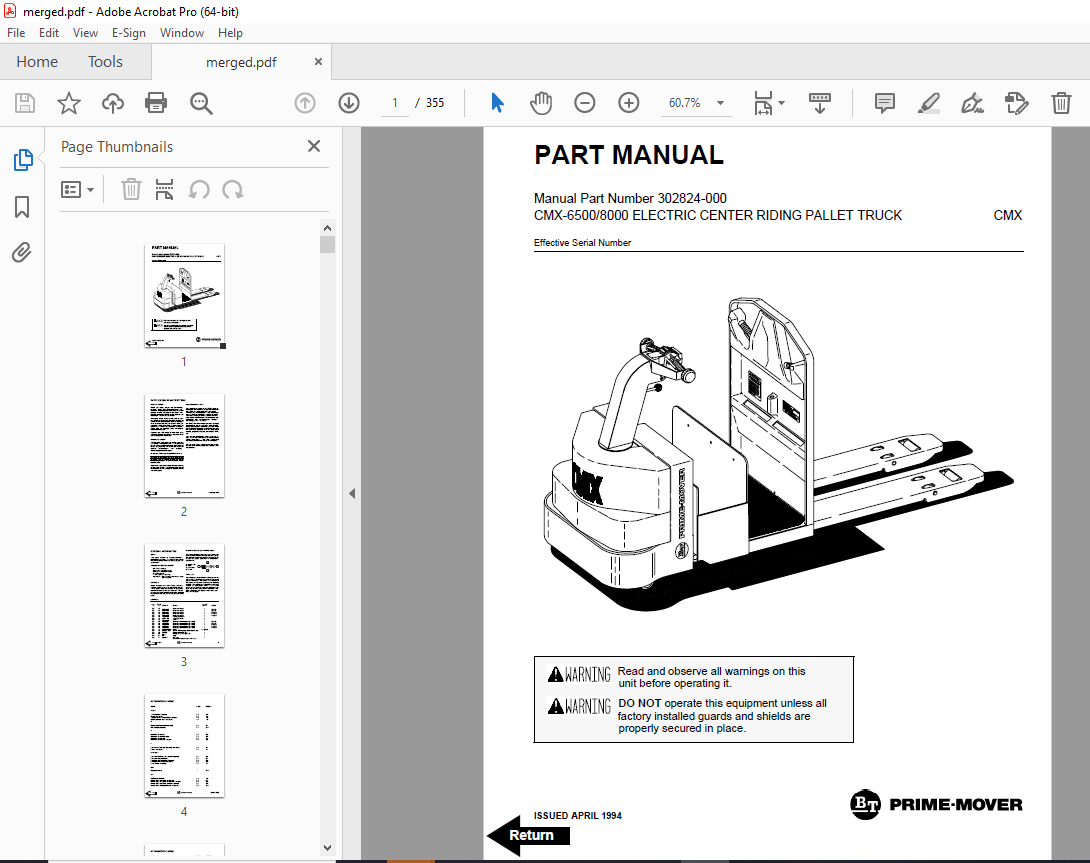
Task: Open the File menu
Action: pos(16,33)
